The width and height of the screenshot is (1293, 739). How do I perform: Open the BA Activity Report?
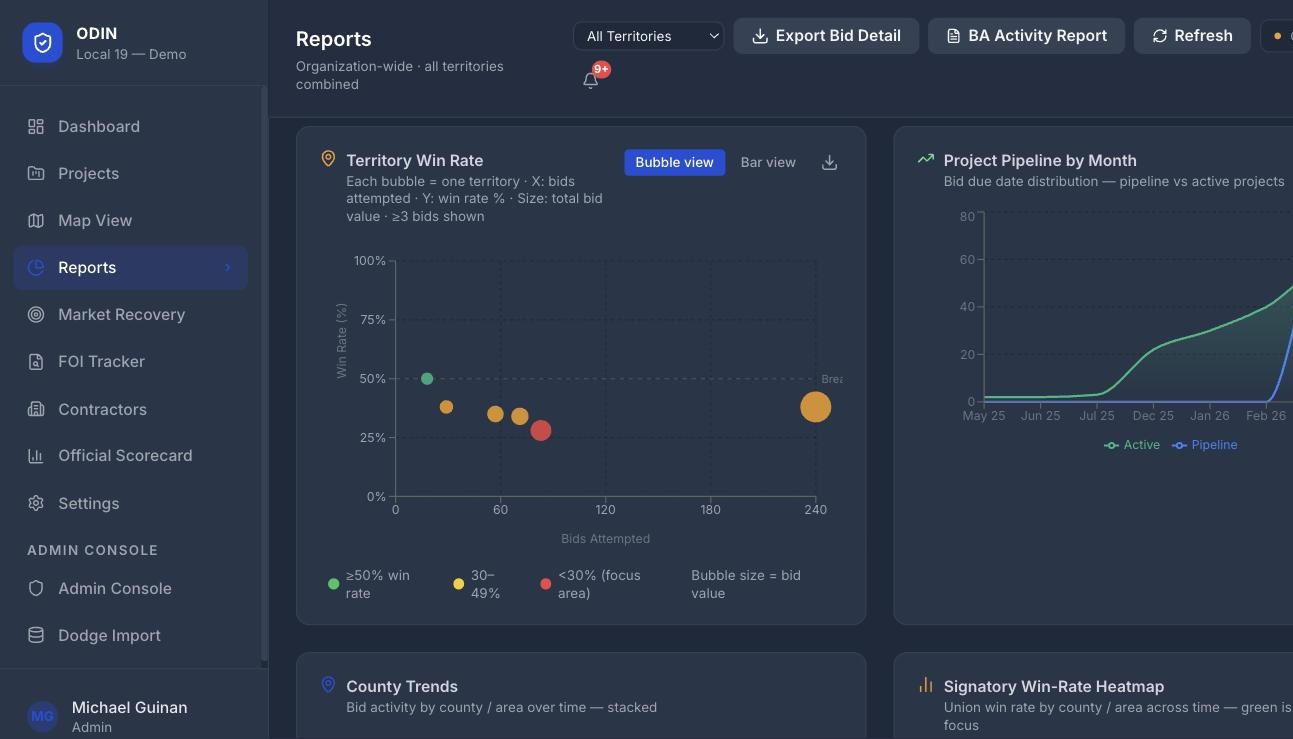pos(1026,36)
